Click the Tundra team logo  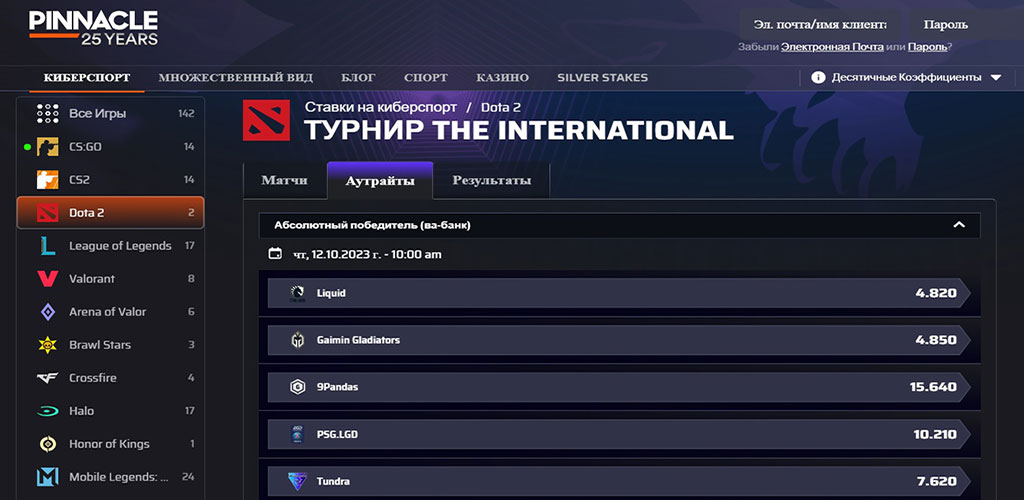297,481
